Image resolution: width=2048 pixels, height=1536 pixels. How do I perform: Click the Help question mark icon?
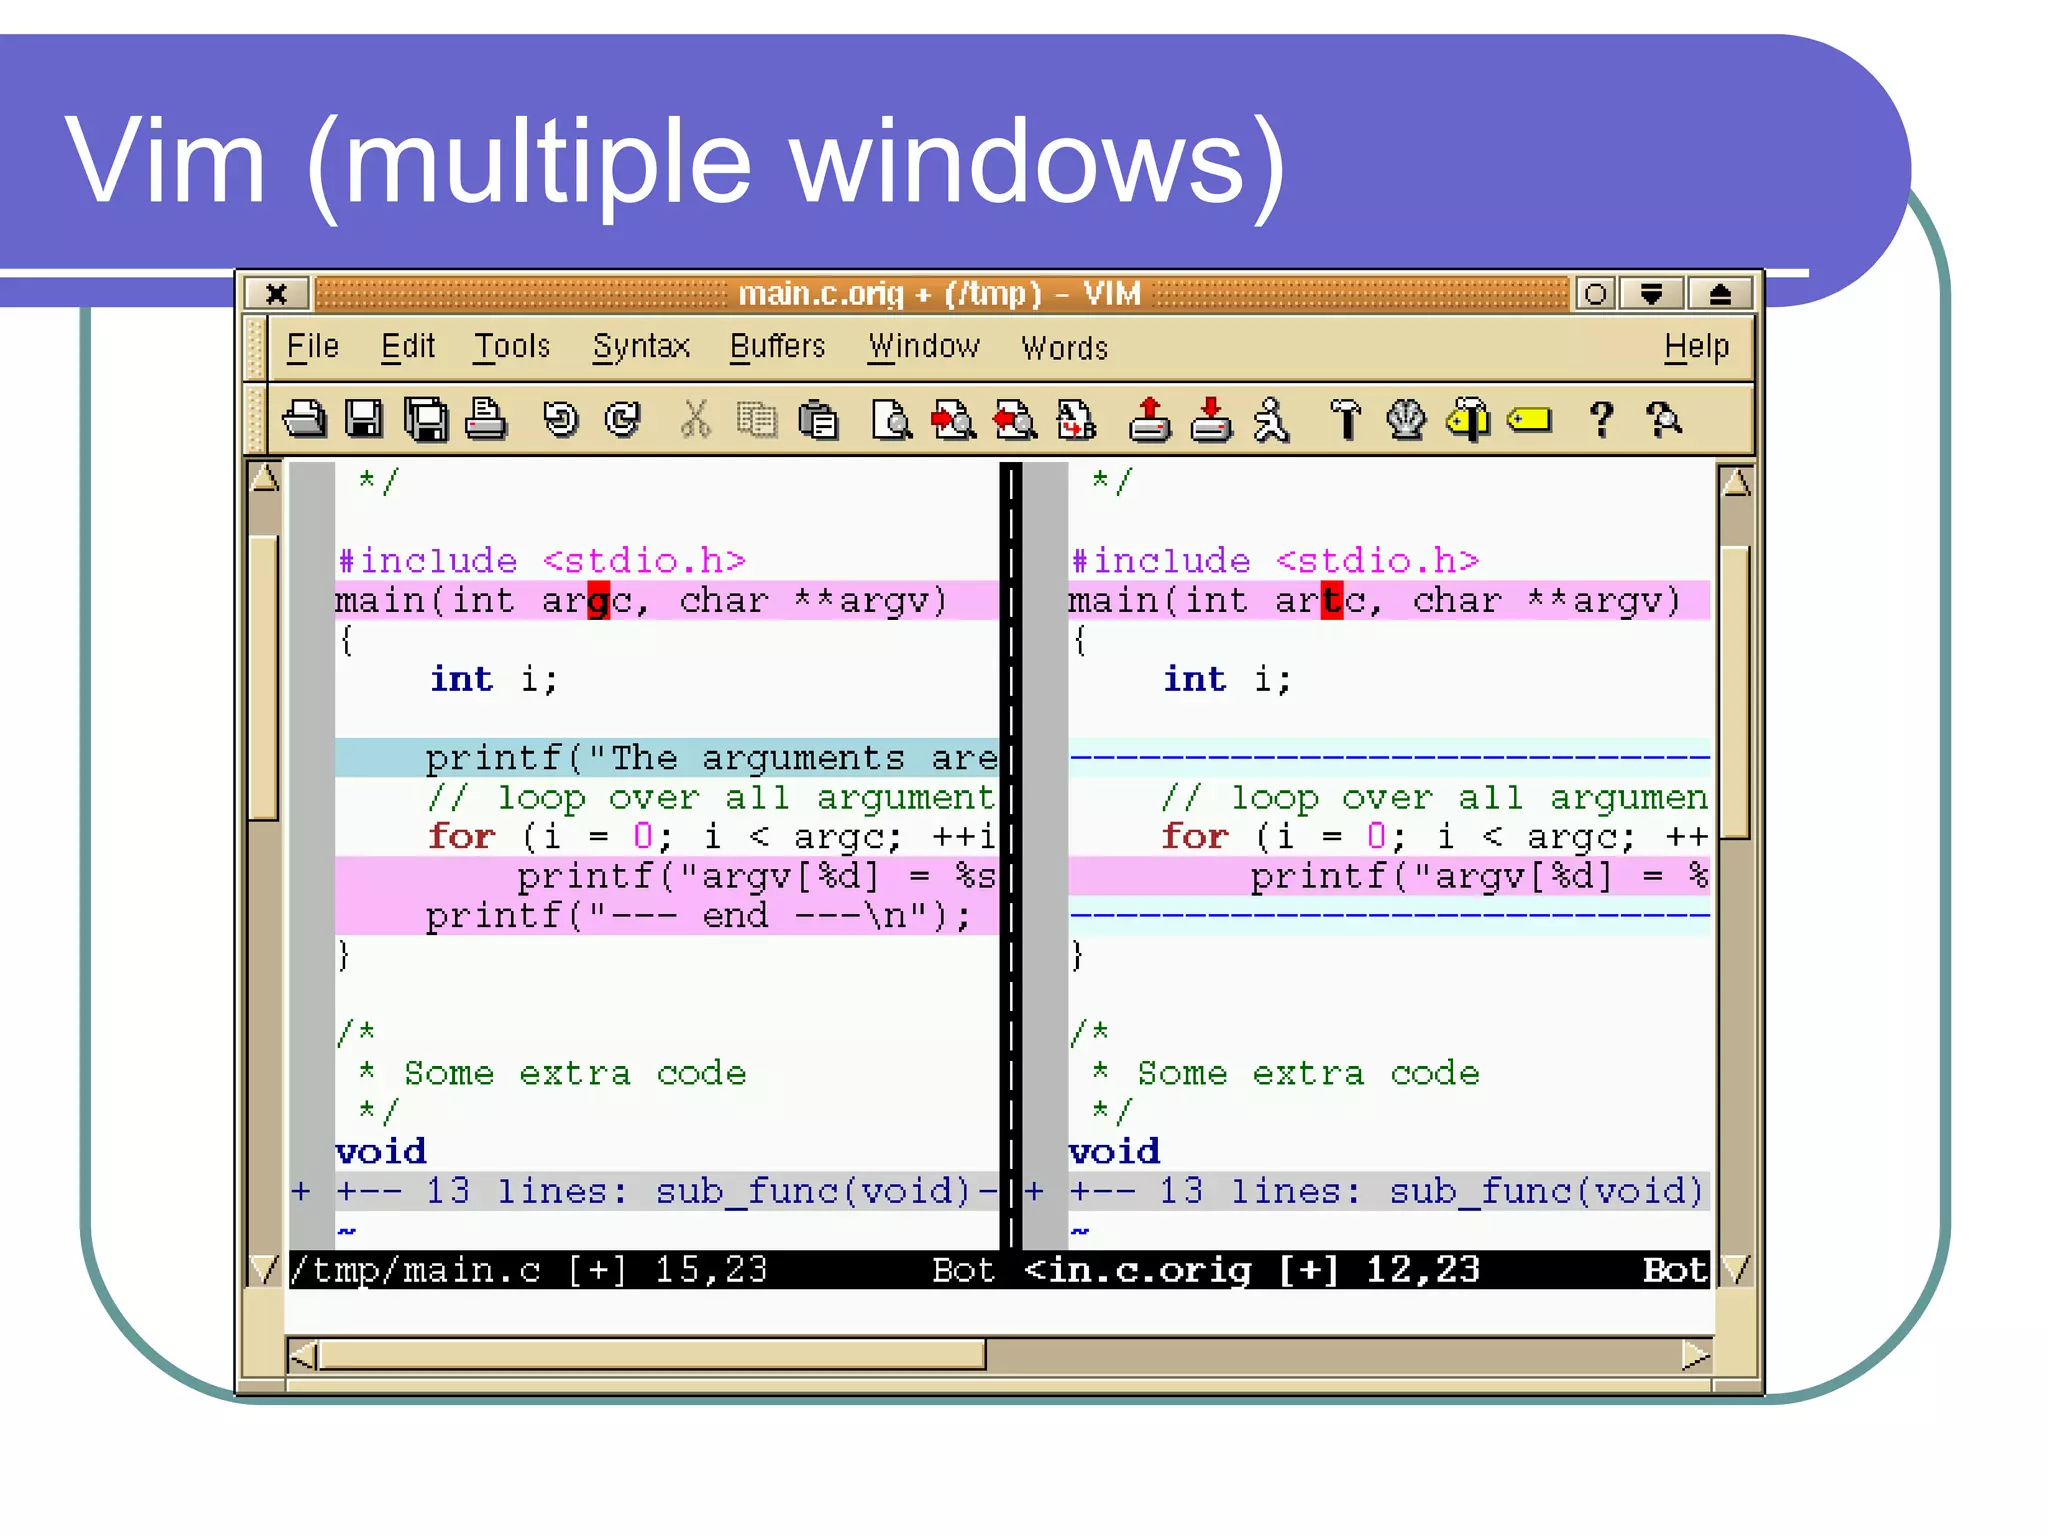[1602, 420]
